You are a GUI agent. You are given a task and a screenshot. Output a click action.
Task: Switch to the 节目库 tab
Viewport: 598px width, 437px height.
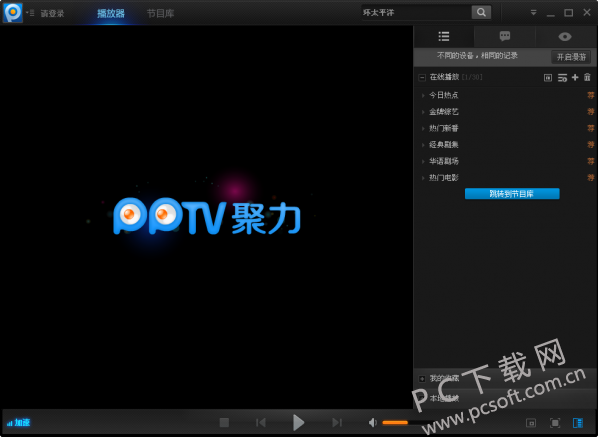pyautogui.click(x=161, y=13)
